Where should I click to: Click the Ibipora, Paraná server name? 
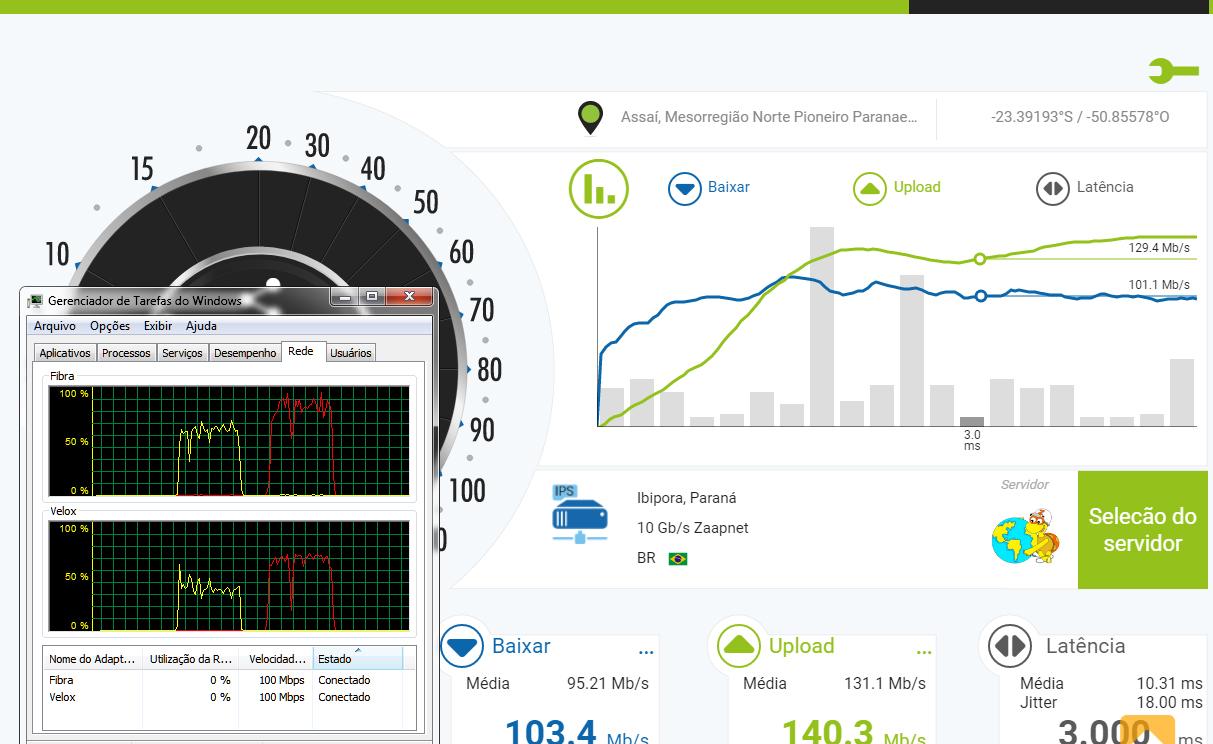(x=686, y=498)
